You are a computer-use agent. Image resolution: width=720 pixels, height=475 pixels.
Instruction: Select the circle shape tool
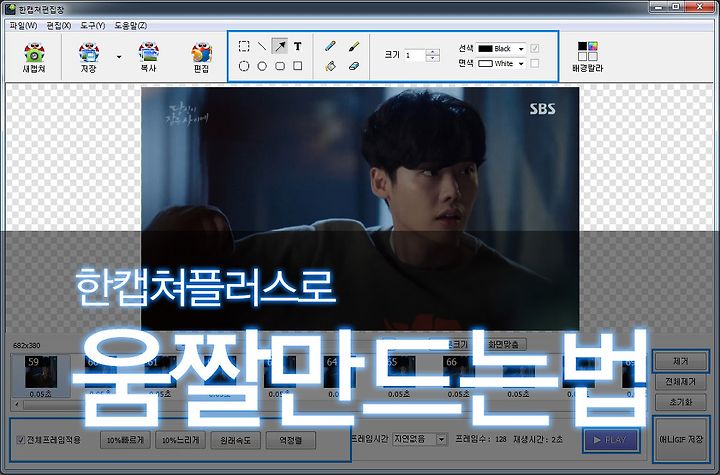(x=262, y=66)
